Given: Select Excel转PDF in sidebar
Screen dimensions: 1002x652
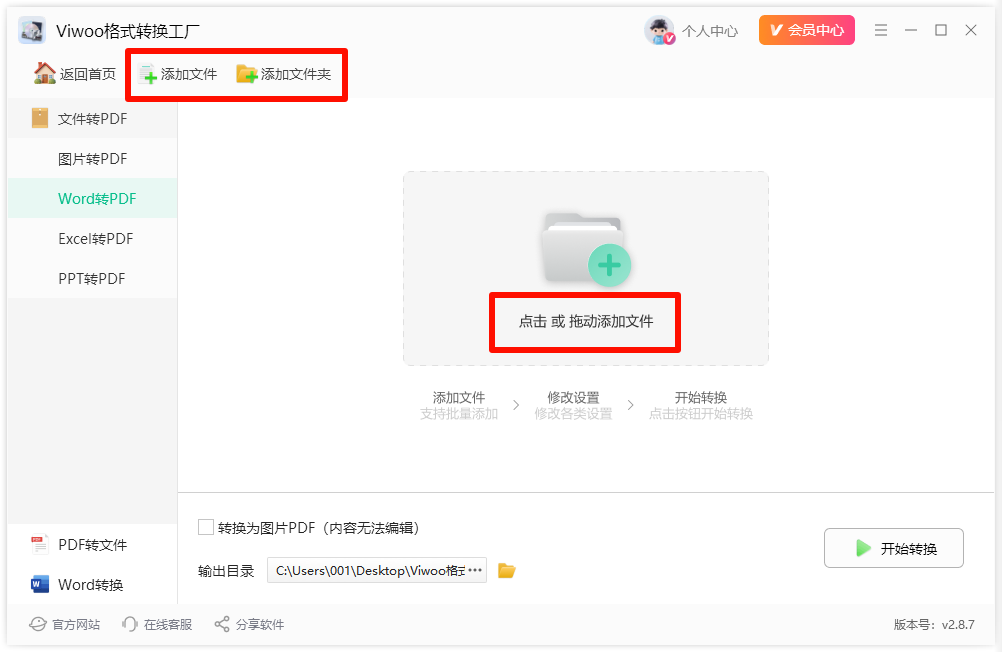Looking at the screenshot, I should (92, 238).
